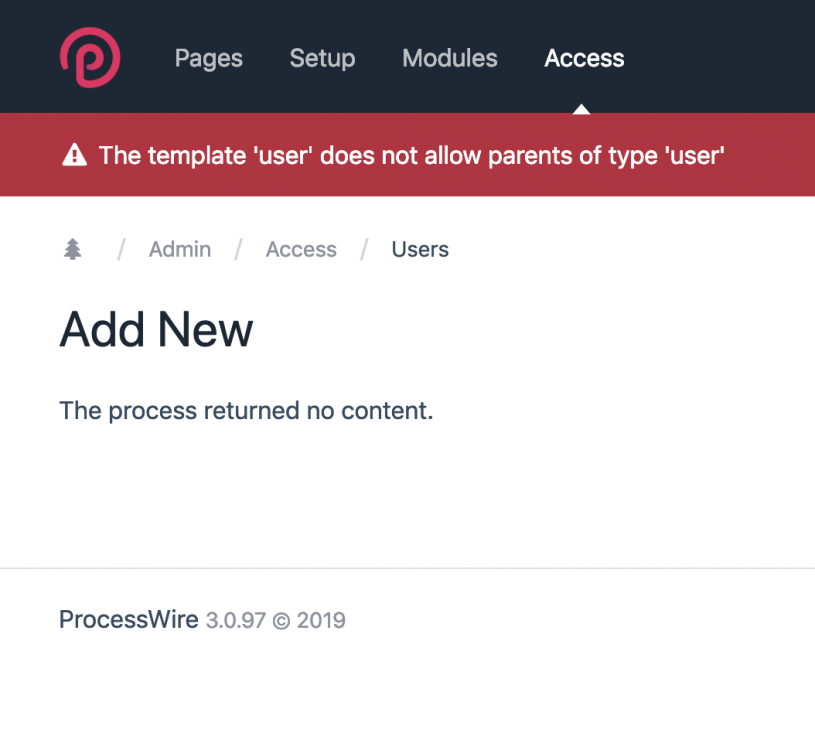This screenshot has height=750, width=815.
Task: Click the slash separator after the tree icon
Action: (120, 249)
